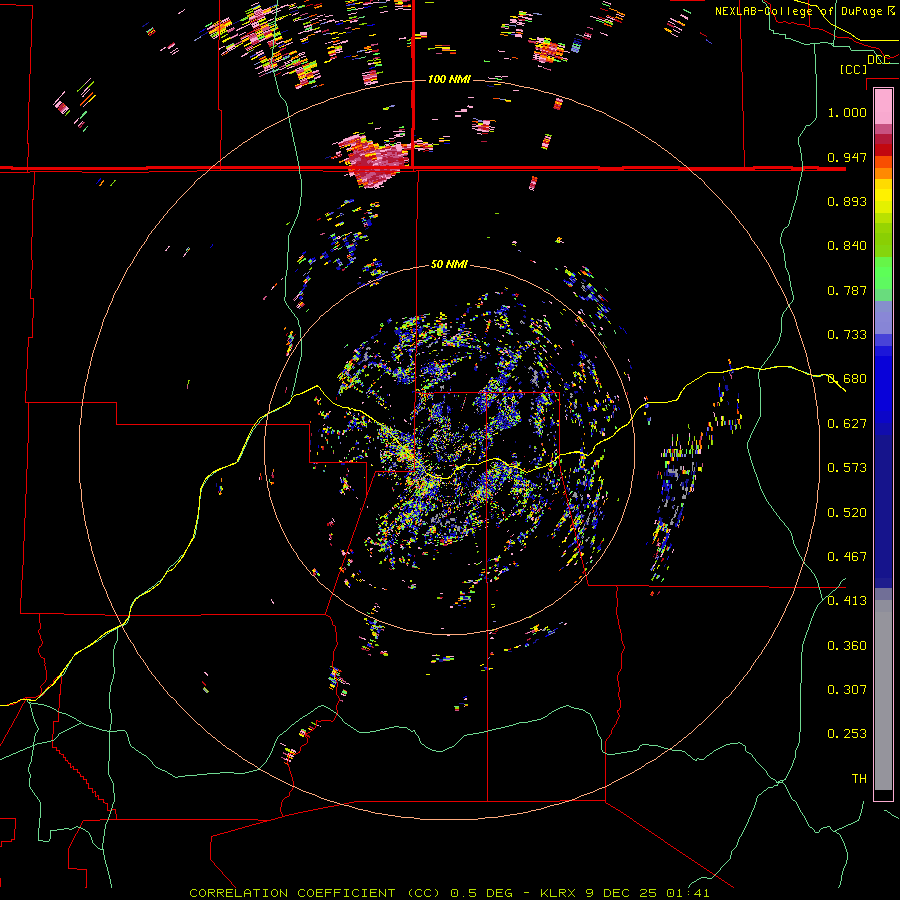Click the 0.413 scale label
Viewport: 900px width, 900px height.
(847, 601)
